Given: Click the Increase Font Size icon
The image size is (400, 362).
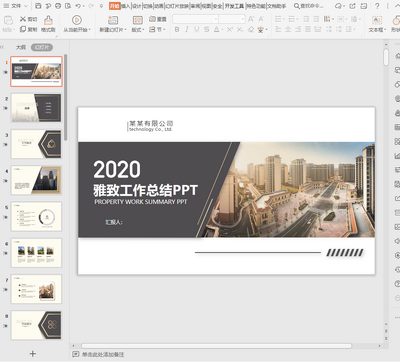Looking at the screenshot, I should pos(251,19).
